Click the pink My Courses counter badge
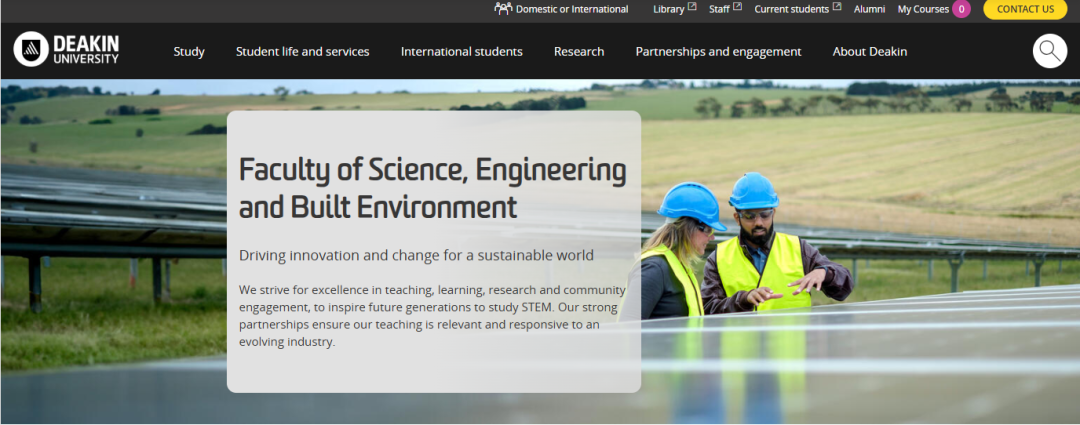The height and width of the screenshot is (425, 1080). [x=962, y=9]
